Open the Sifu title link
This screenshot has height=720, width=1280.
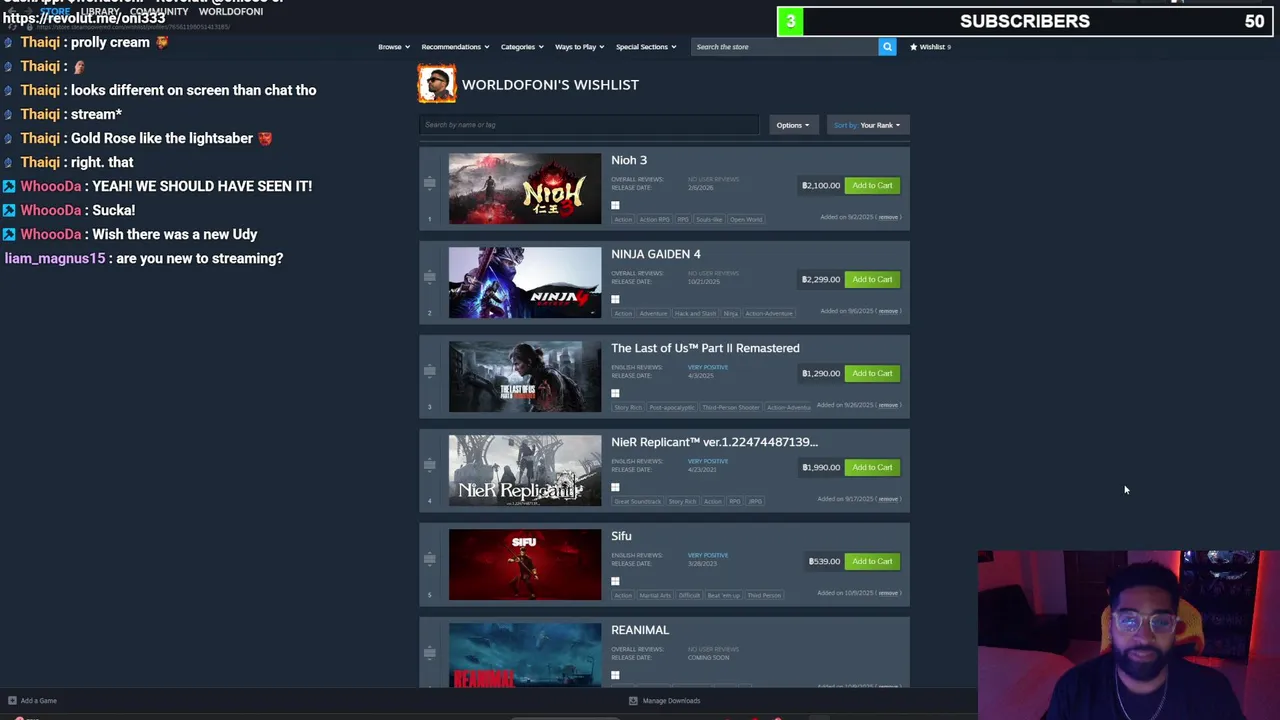[x=621, y=536]
